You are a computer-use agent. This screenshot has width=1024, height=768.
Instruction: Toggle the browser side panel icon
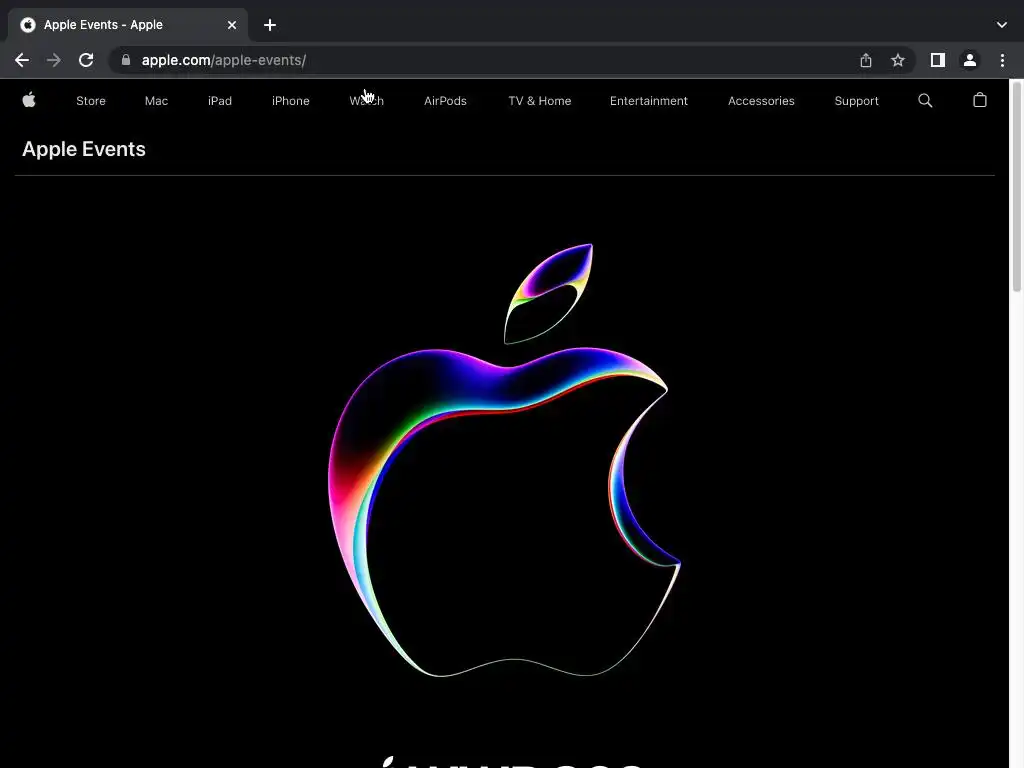tap(938, 60)
